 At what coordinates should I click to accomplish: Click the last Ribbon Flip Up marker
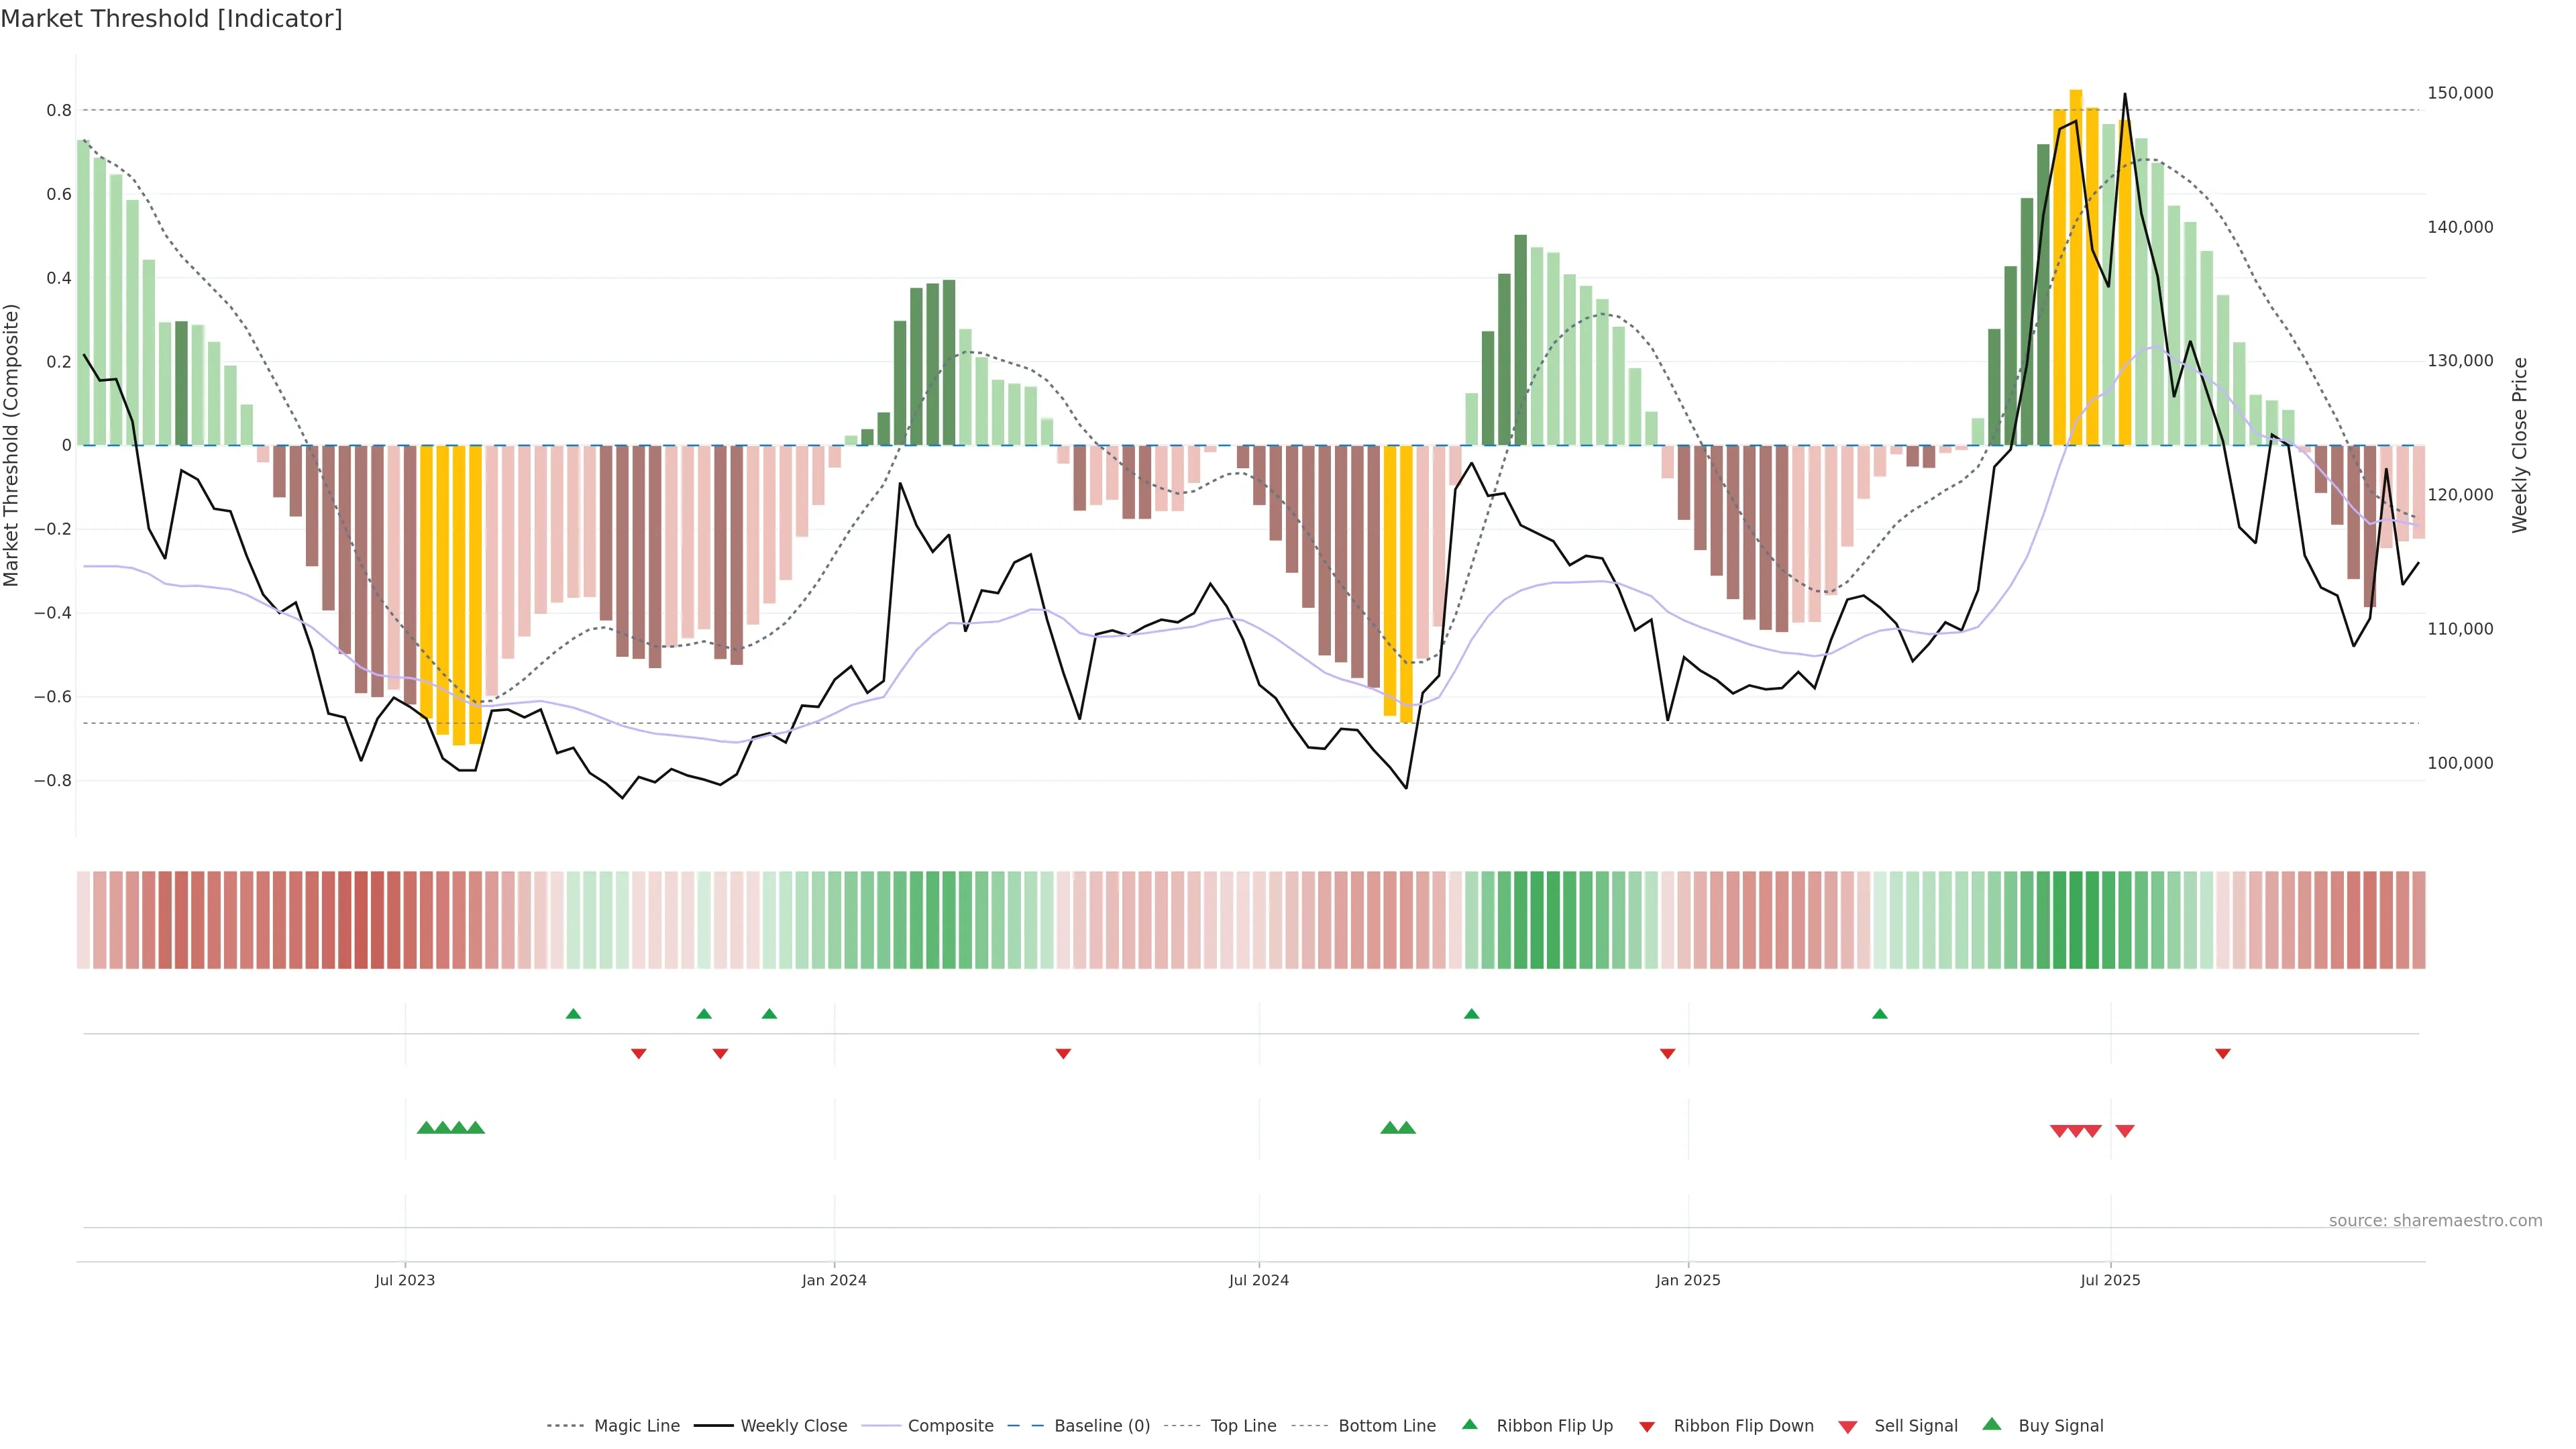(x=1879, y=1014)
